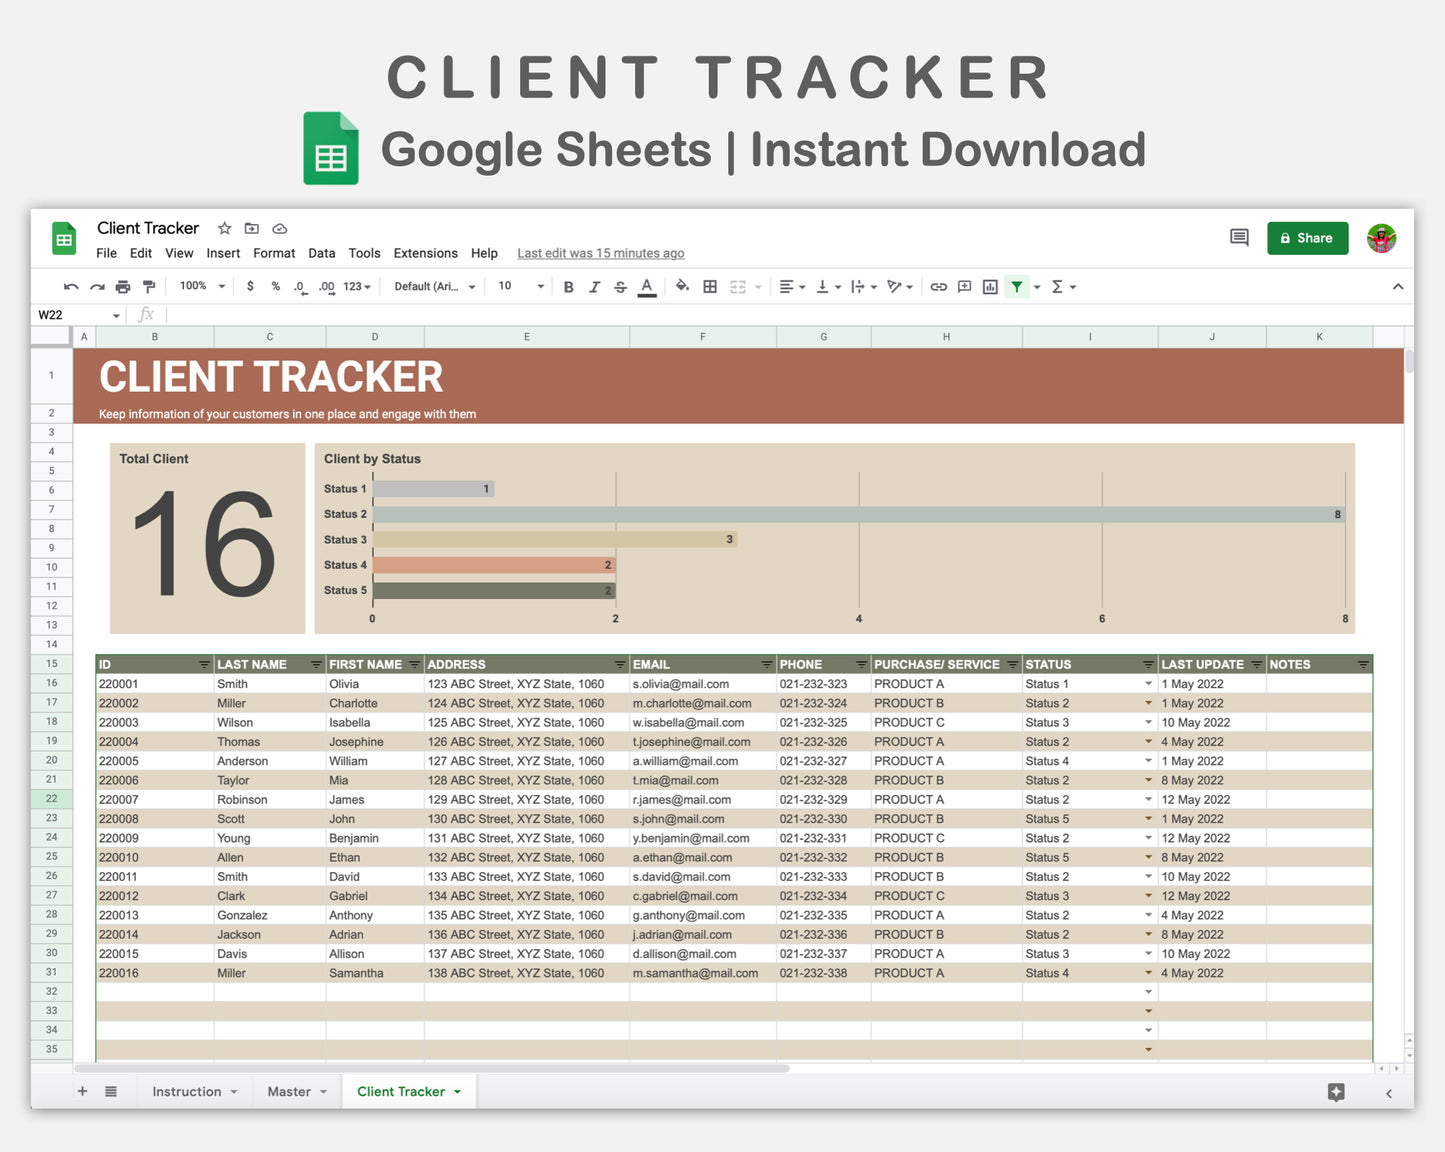Open the text color picker
Screen dimensions: 1445x1152
pos(647,286)
